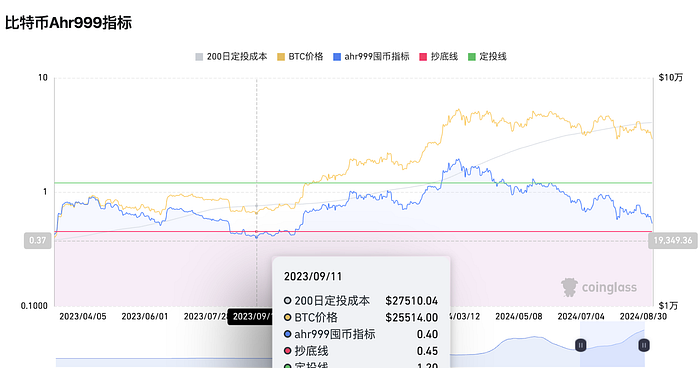Image resolution: width=700 pixels, height=368 pixels.
Task: Click the 2023/04/05 date axis label
Action: pyautogui.click(x=83, y=317)
